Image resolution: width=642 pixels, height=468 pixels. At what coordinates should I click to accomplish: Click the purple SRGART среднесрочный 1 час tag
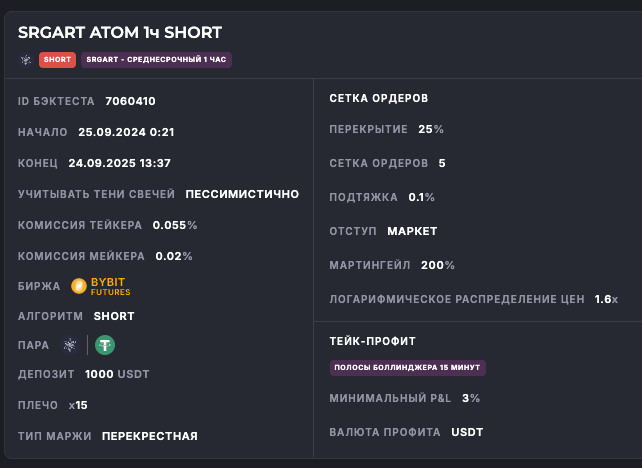[x=156, y=60]
